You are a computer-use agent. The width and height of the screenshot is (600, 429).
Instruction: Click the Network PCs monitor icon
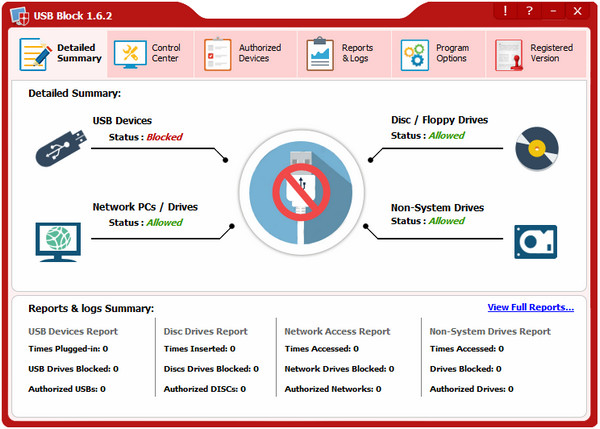pos(59,241)
